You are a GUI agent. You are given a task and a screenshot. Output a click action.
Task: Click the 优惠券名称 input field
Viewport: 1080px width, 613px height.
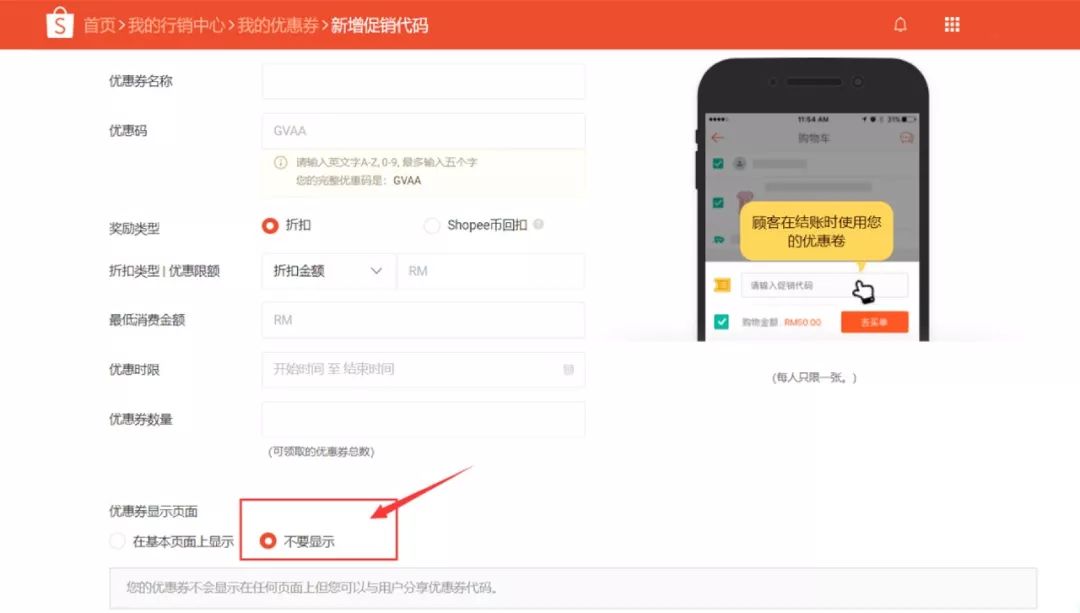click(x=423, y=80)
